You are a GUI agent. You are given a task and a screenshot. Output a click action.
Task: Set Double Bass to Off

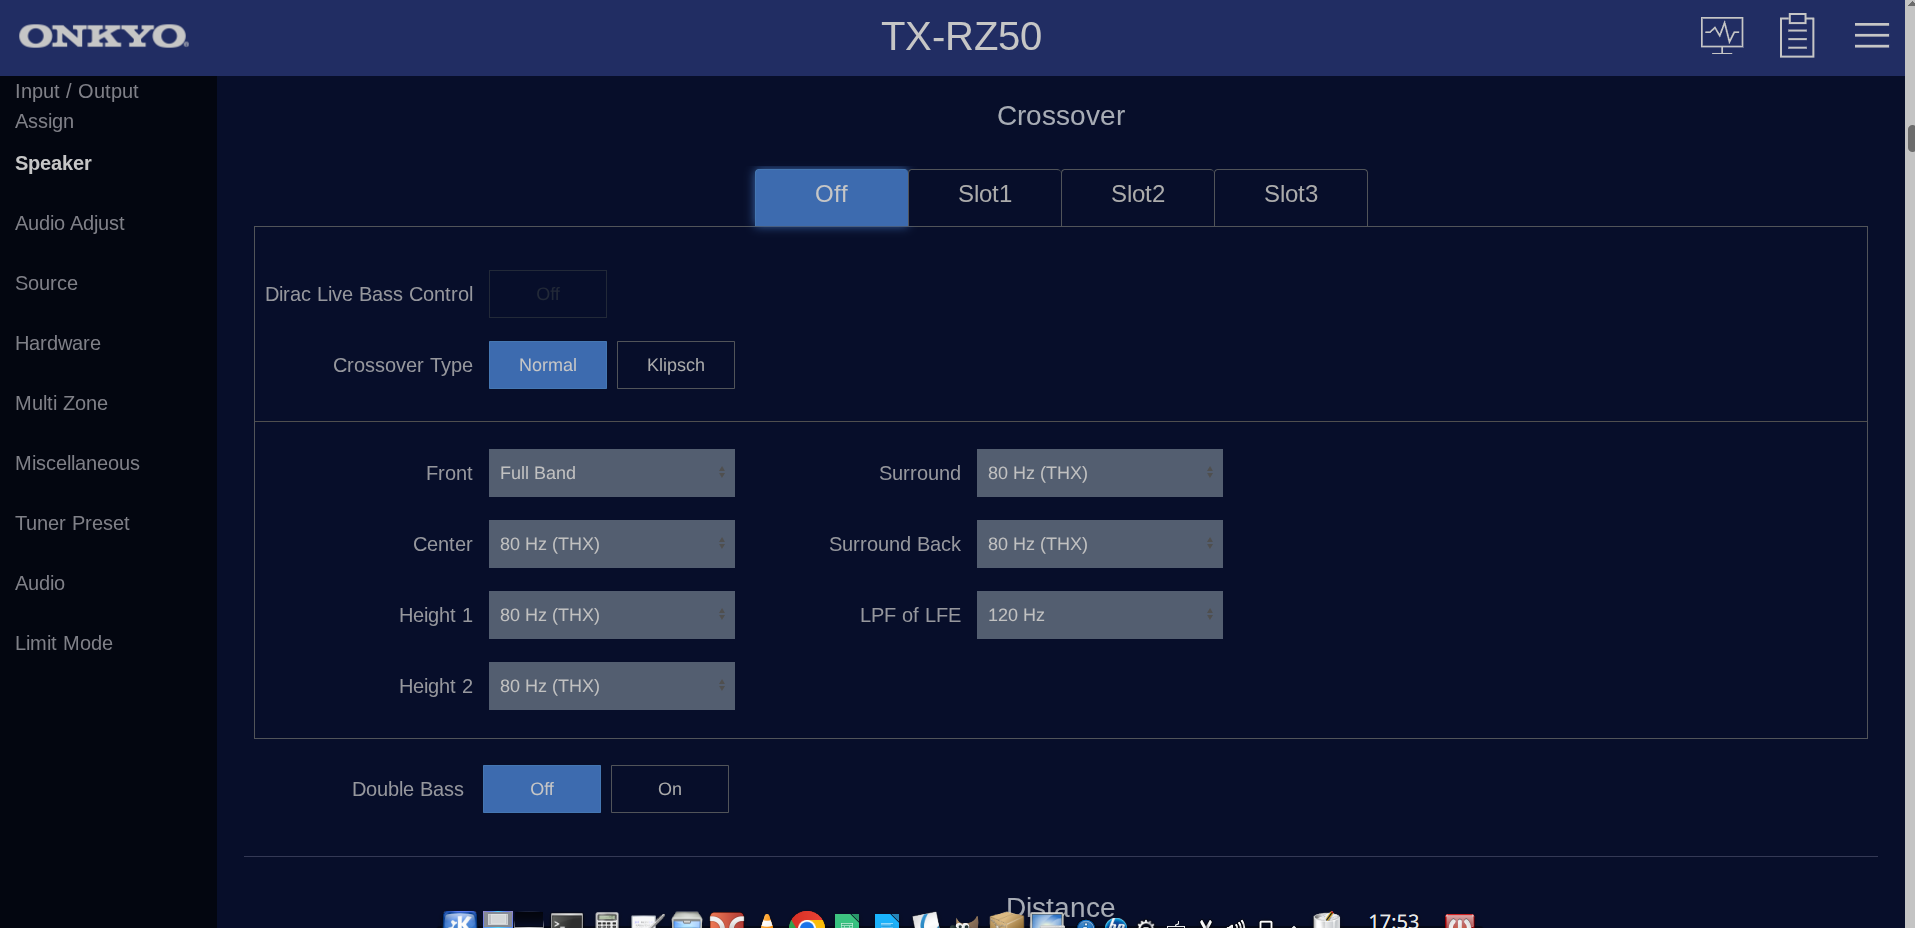[x=541, y=789]
